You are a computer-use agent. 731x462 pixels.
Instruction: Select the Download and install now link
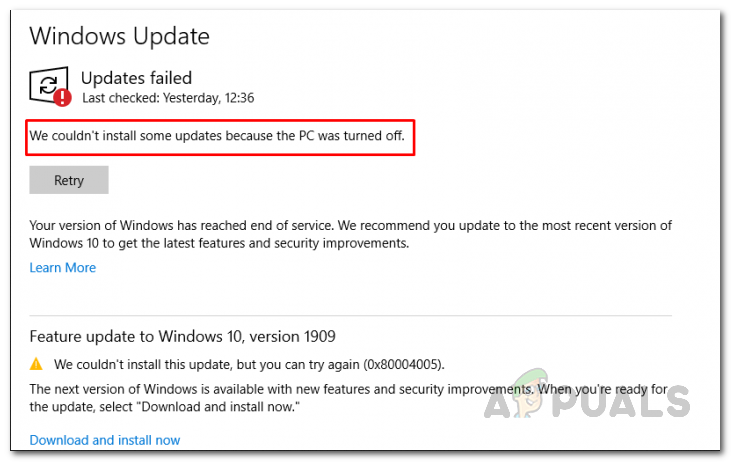click(x=105, y=440)
